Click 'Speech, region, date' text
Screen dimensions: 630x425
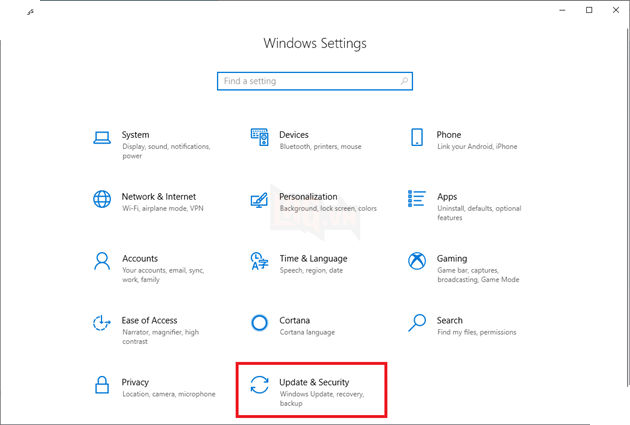[x=311, y=270]
